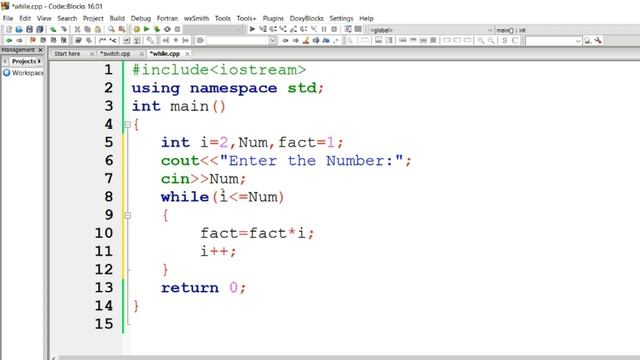
Task: Jump forward with the right arrow
Action: tap(19, 40)
